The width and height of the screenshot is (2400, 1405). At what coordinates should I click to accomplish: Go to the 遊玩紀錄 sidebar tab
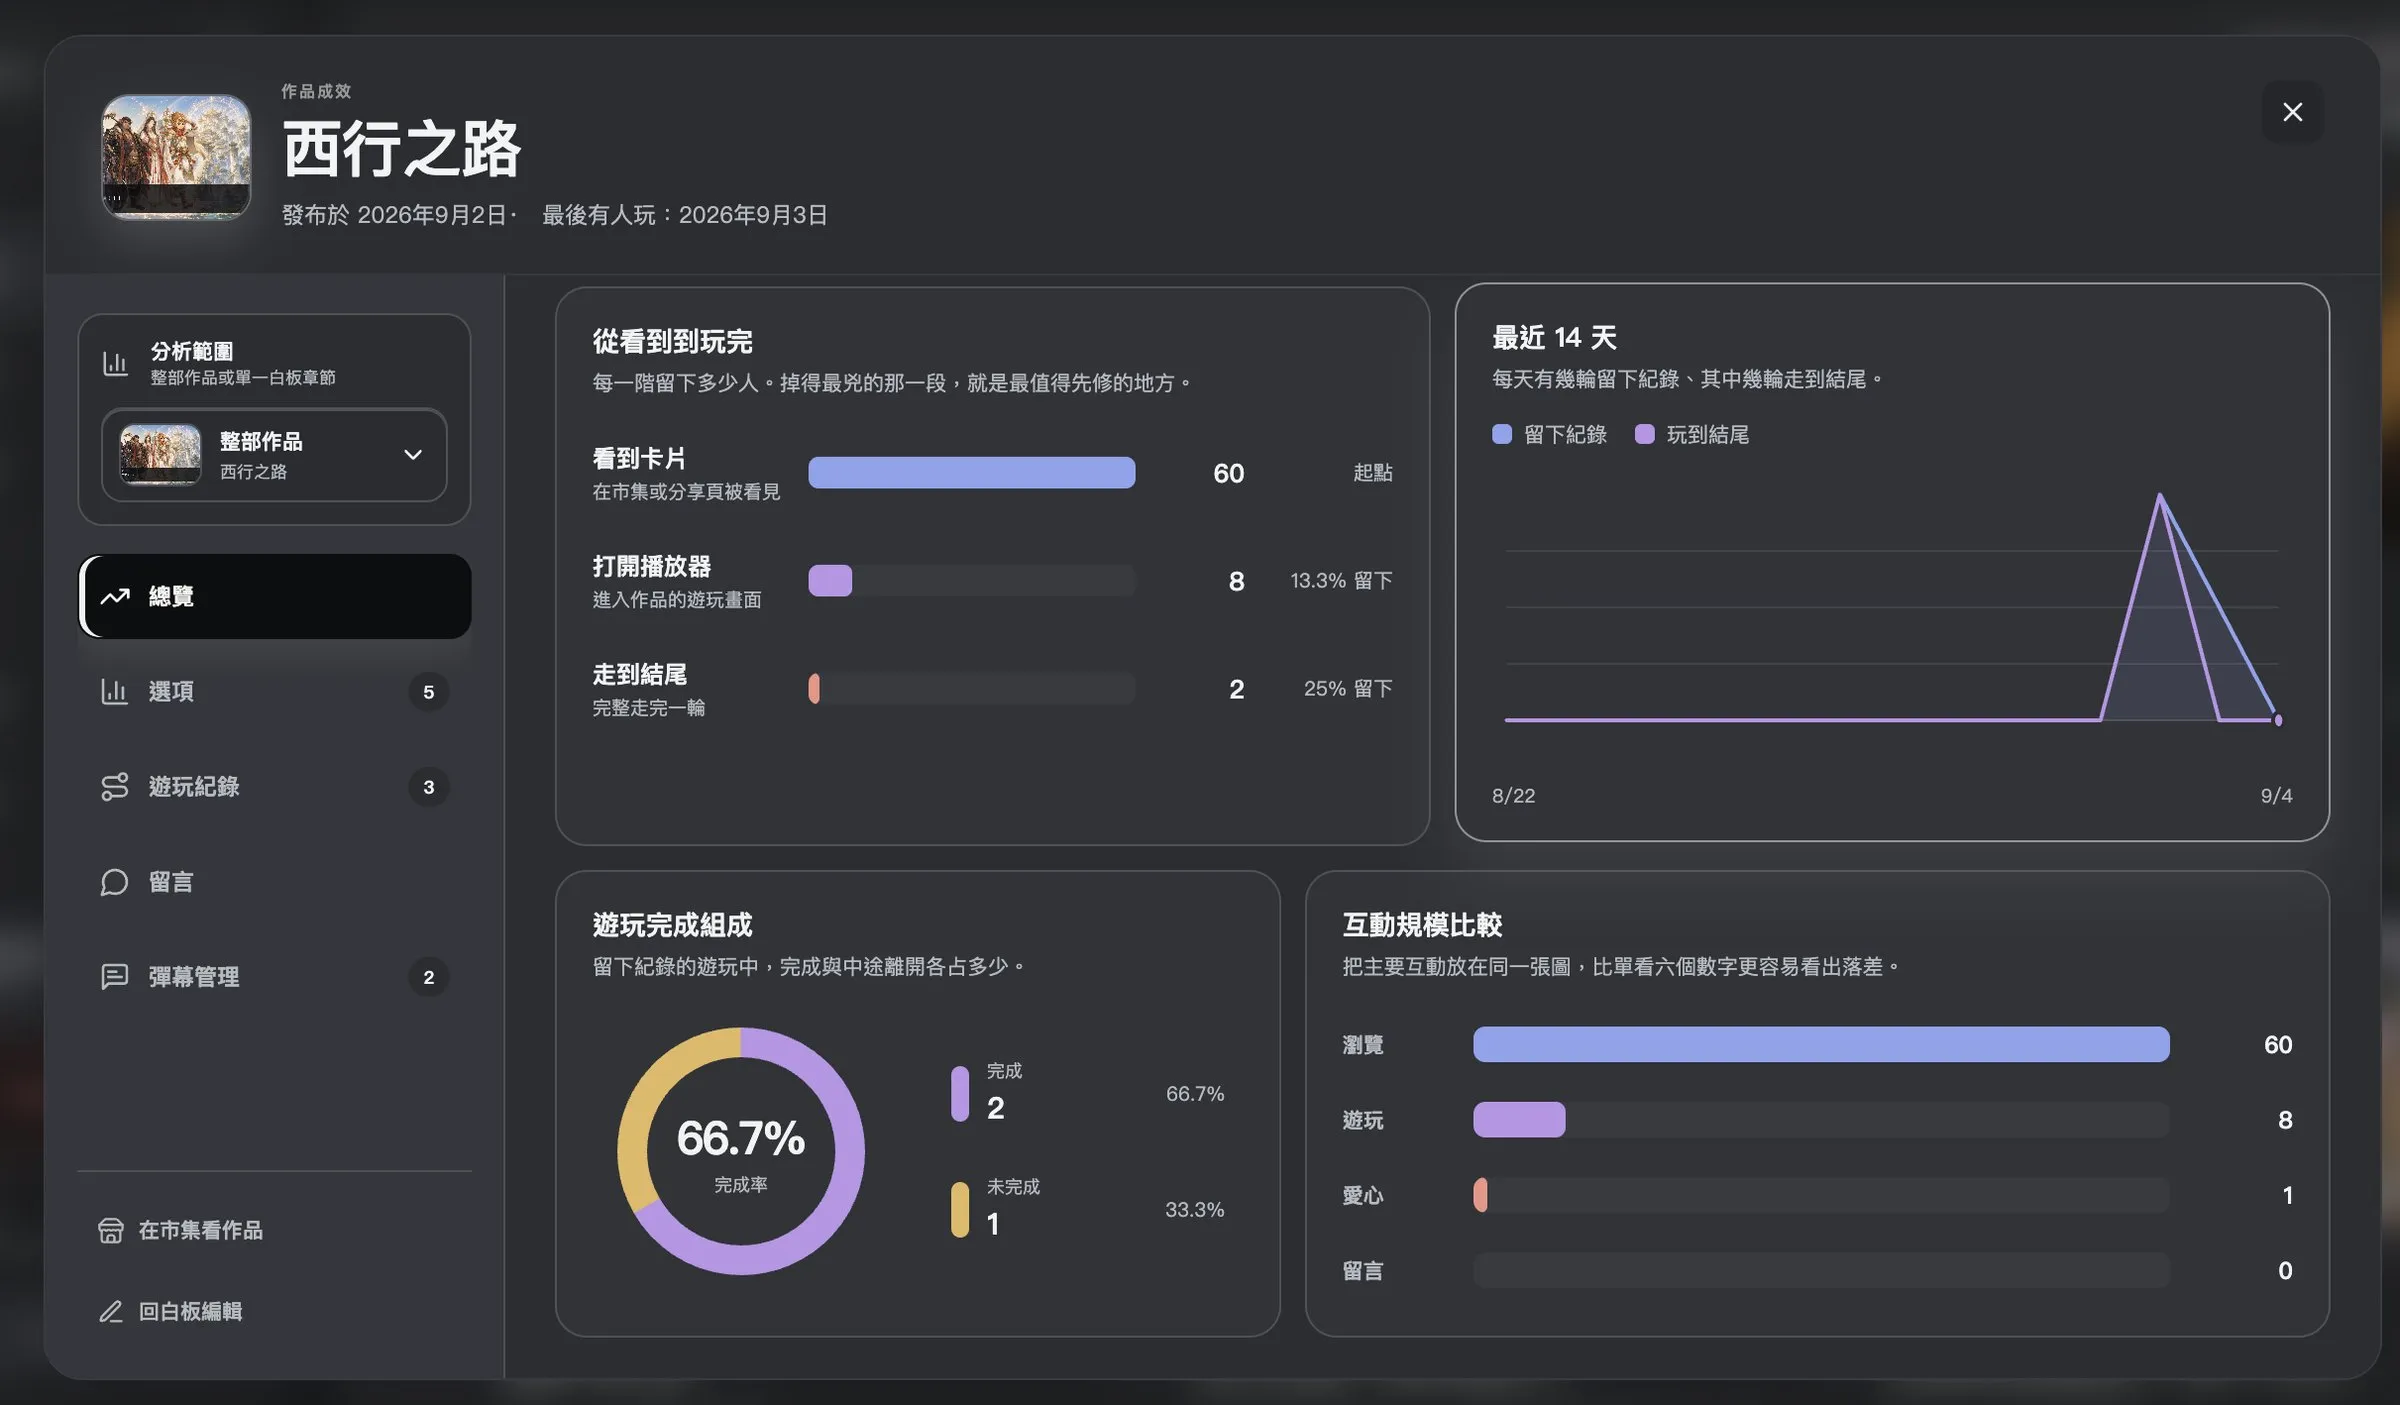[x=275, y=787]
